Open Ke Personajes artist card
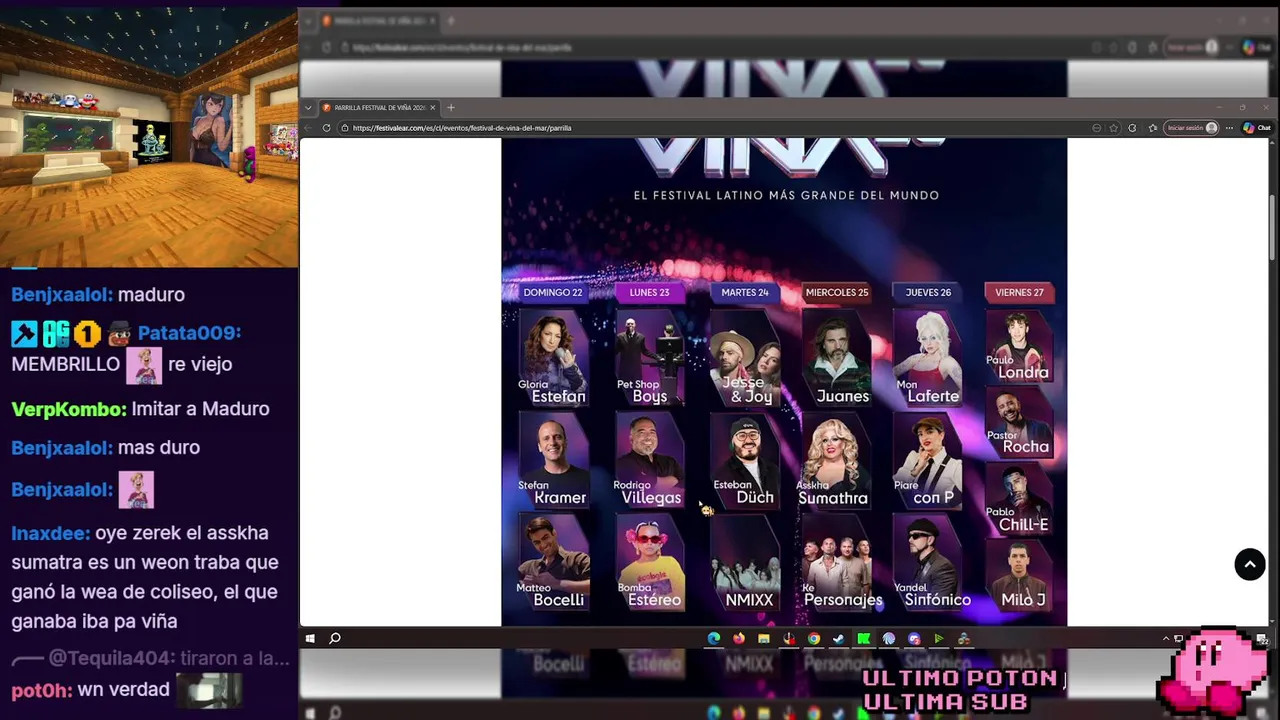 841,562
